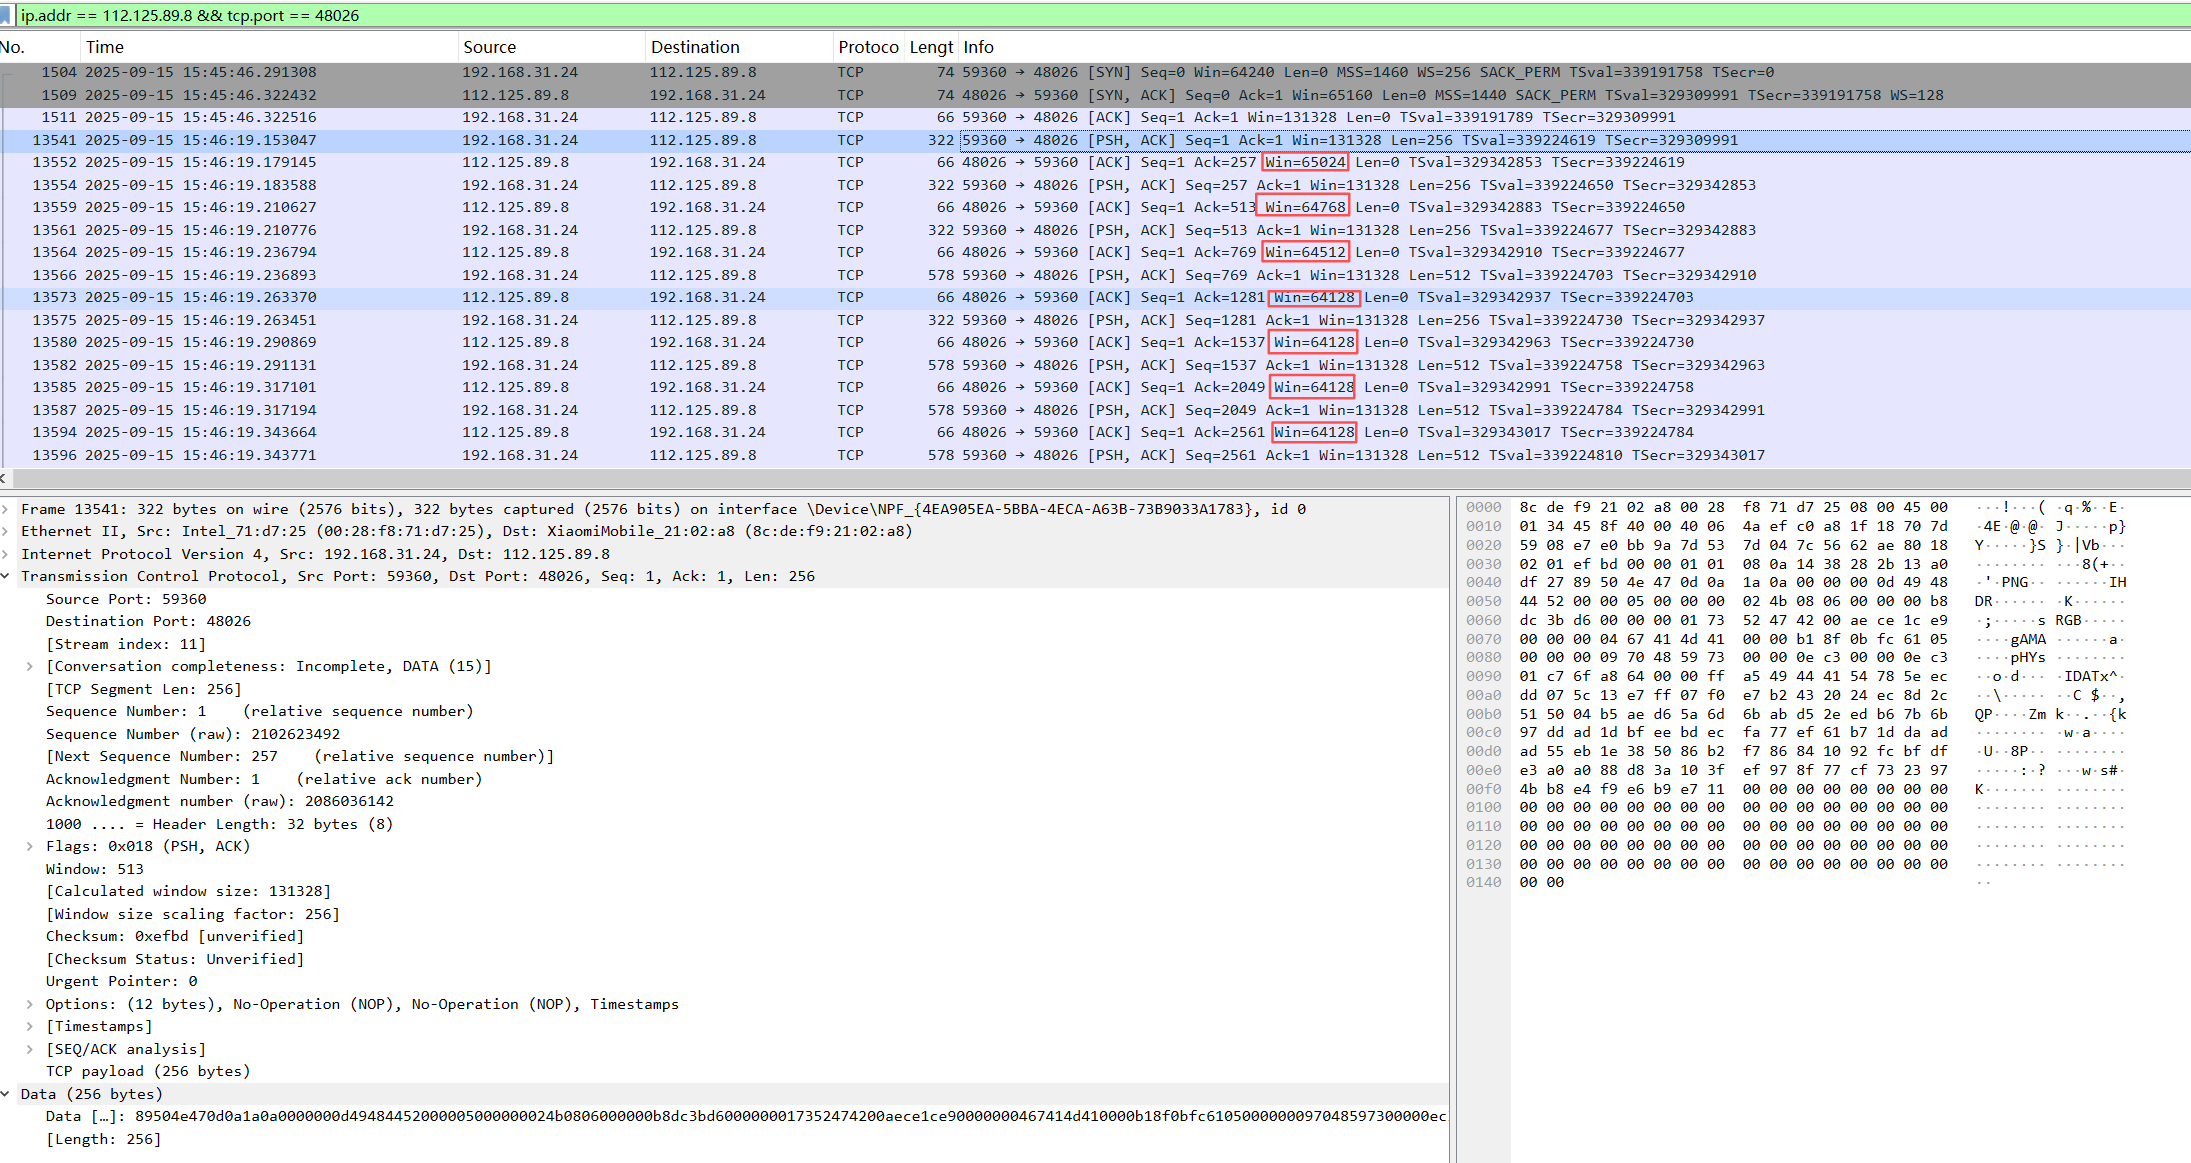Screen dimensions: 2191x1163
Task: Expand the TCP Options (12 bytes) entry
Action: click(30, 1004)
